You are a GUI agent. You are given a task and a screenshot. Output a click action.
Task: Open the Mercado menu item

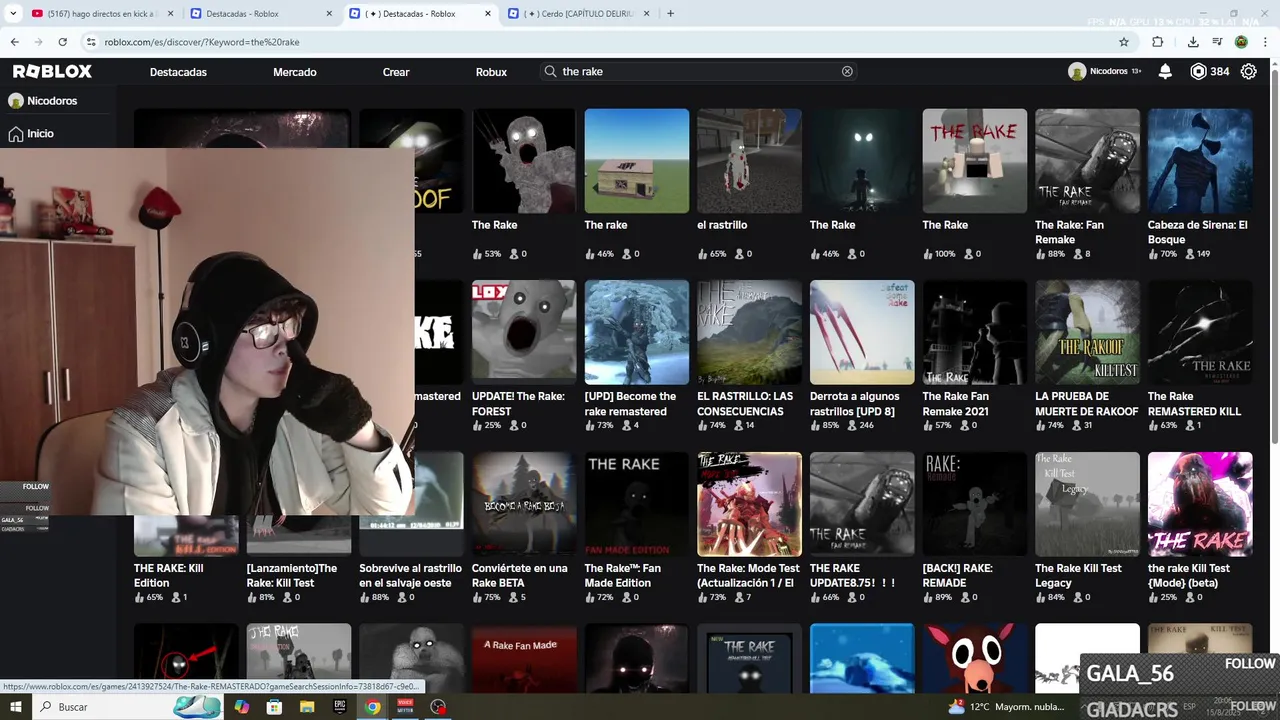point(295,72)
